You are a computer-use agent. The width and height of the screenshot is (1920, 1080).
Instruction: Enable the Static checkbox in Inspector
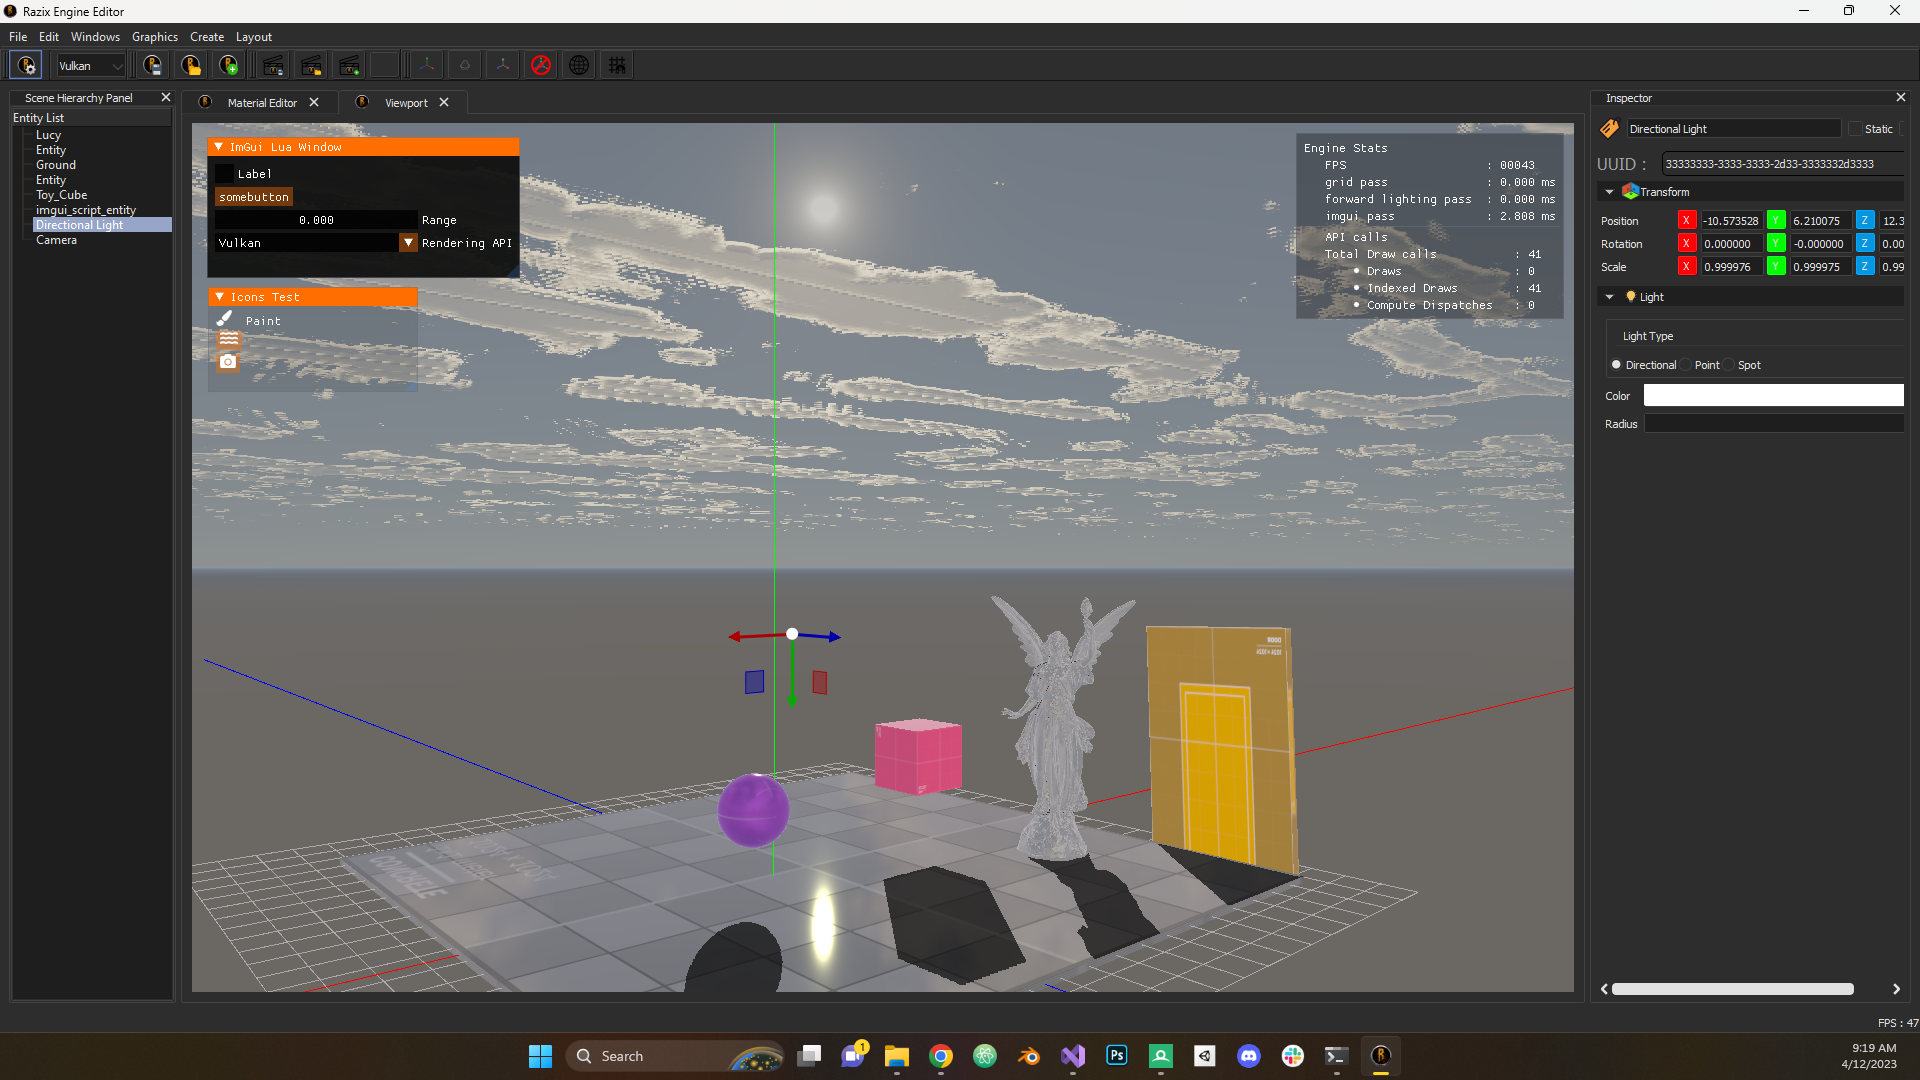pyautogui.click(x=1856, y=129)
